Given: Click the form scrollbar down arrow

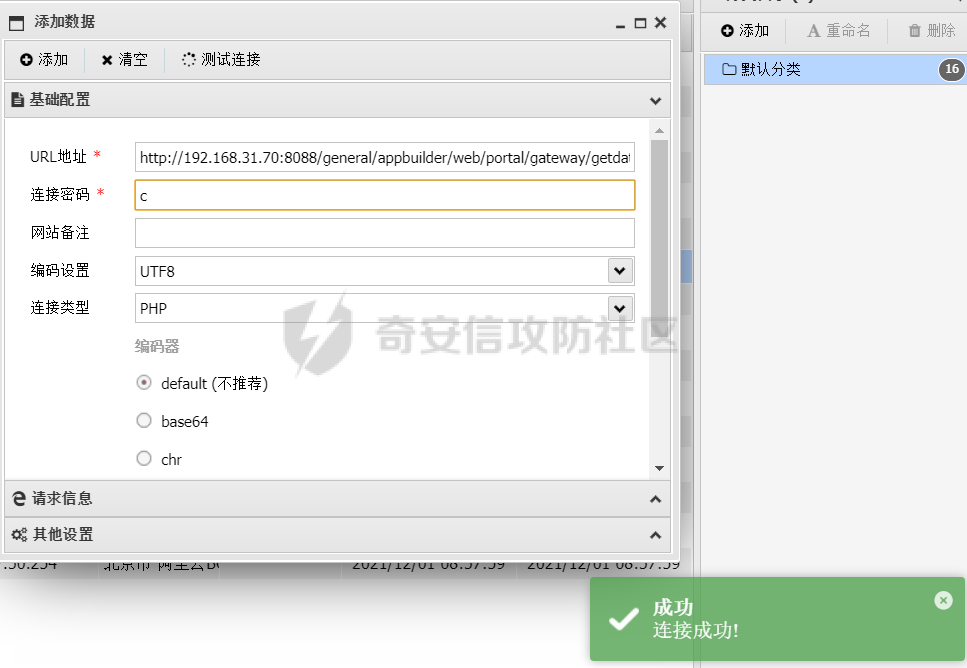Looking at the screenshot, I should tap(659, 469).
